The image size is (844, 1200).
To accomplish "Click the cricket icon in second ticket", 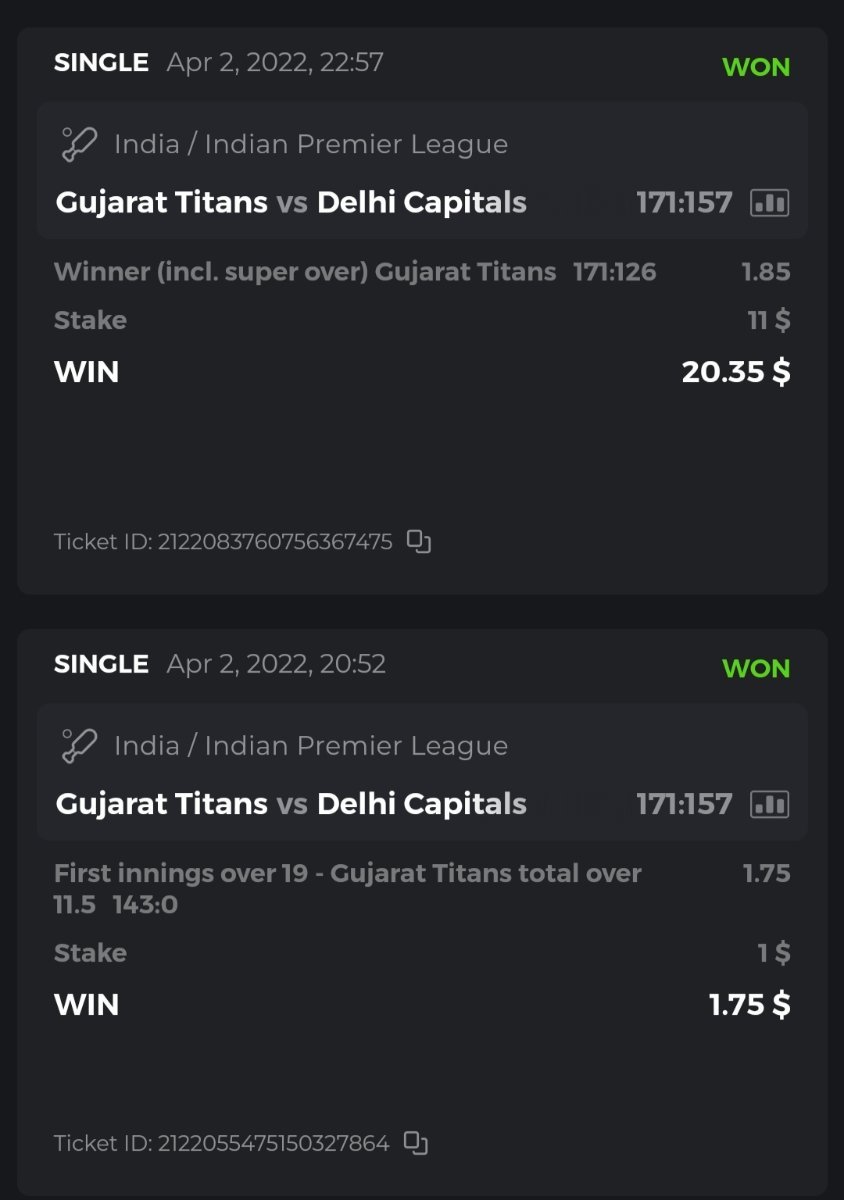I will pyautogui.click(x=78, y=745).
